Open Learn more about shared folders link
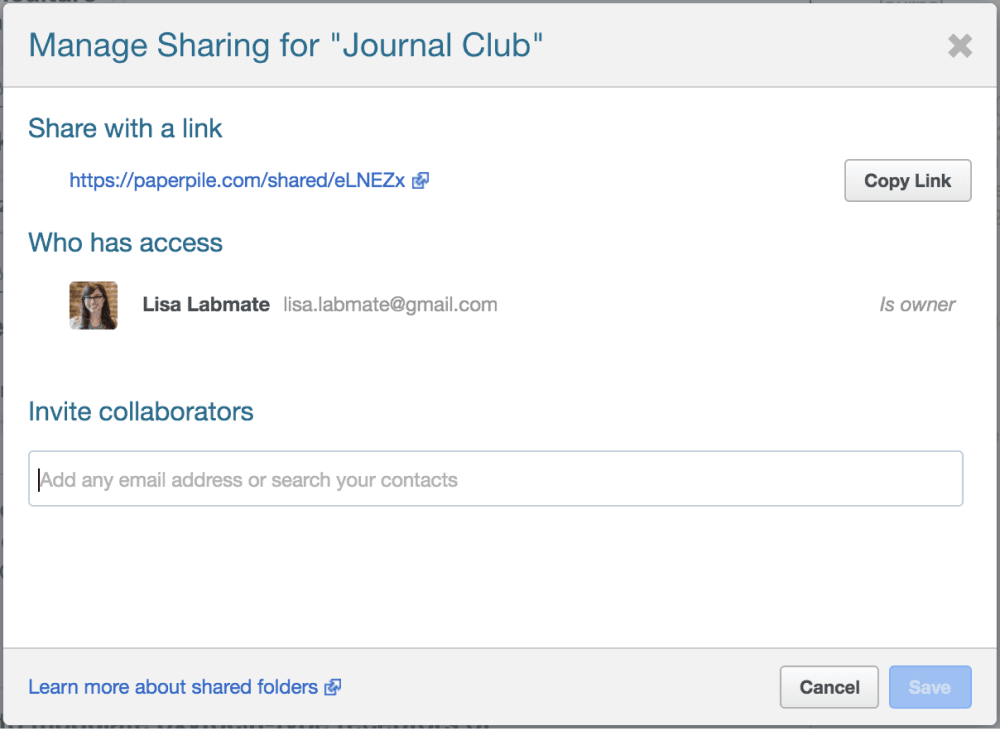Viewport: 1000px width, 729px height. 173,687
